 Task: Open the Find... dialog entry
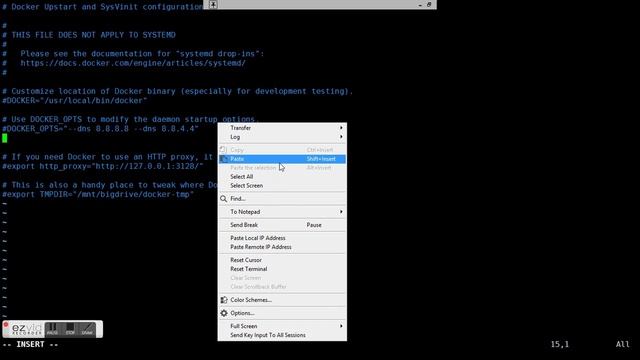282,199
